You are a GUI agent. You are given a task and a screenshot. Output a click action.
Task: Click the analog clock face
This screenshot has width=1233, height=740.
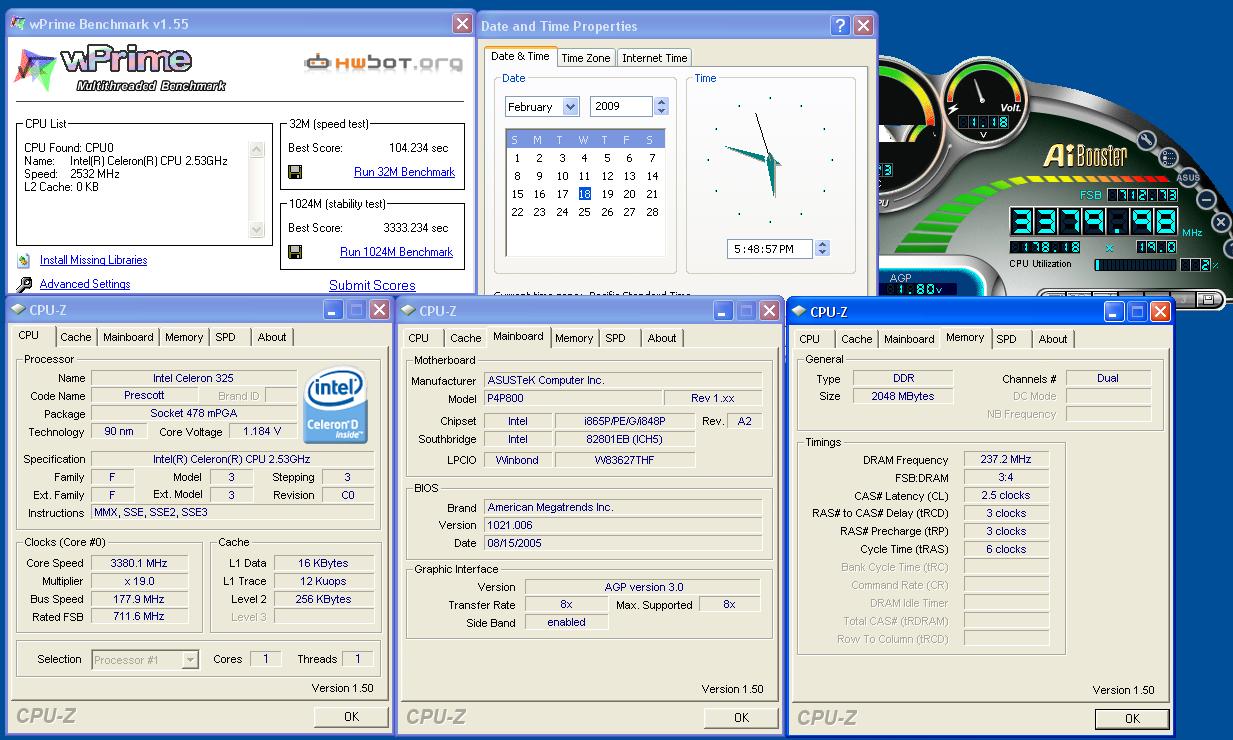click(770, 160)
